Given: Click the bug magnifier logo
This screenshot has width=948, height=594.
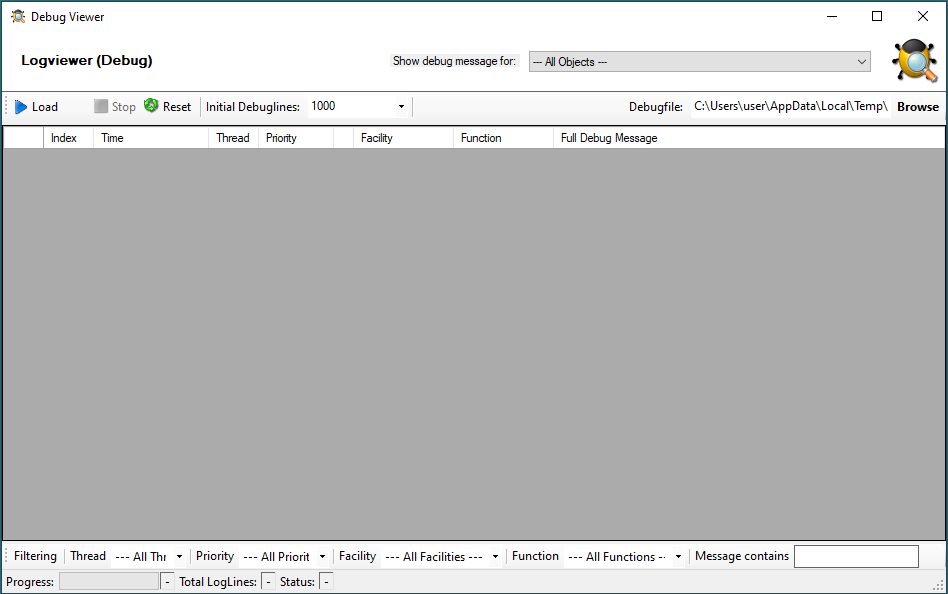Looking at the screenshot, I should (914, 61).
